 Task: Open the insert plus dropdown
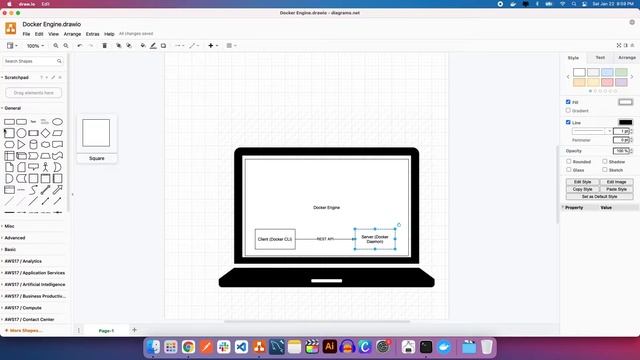[x=213, y=46]
